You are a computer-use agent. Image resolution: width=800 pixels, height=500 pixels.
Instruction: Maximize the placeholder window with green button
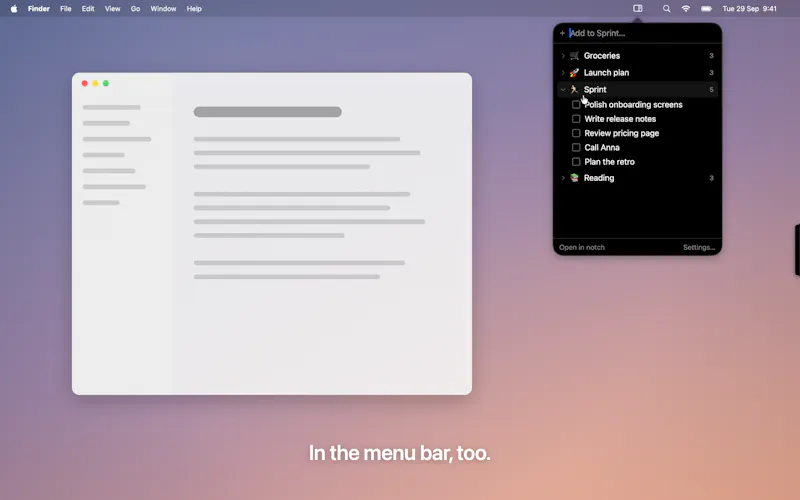[x=106, y=83]
